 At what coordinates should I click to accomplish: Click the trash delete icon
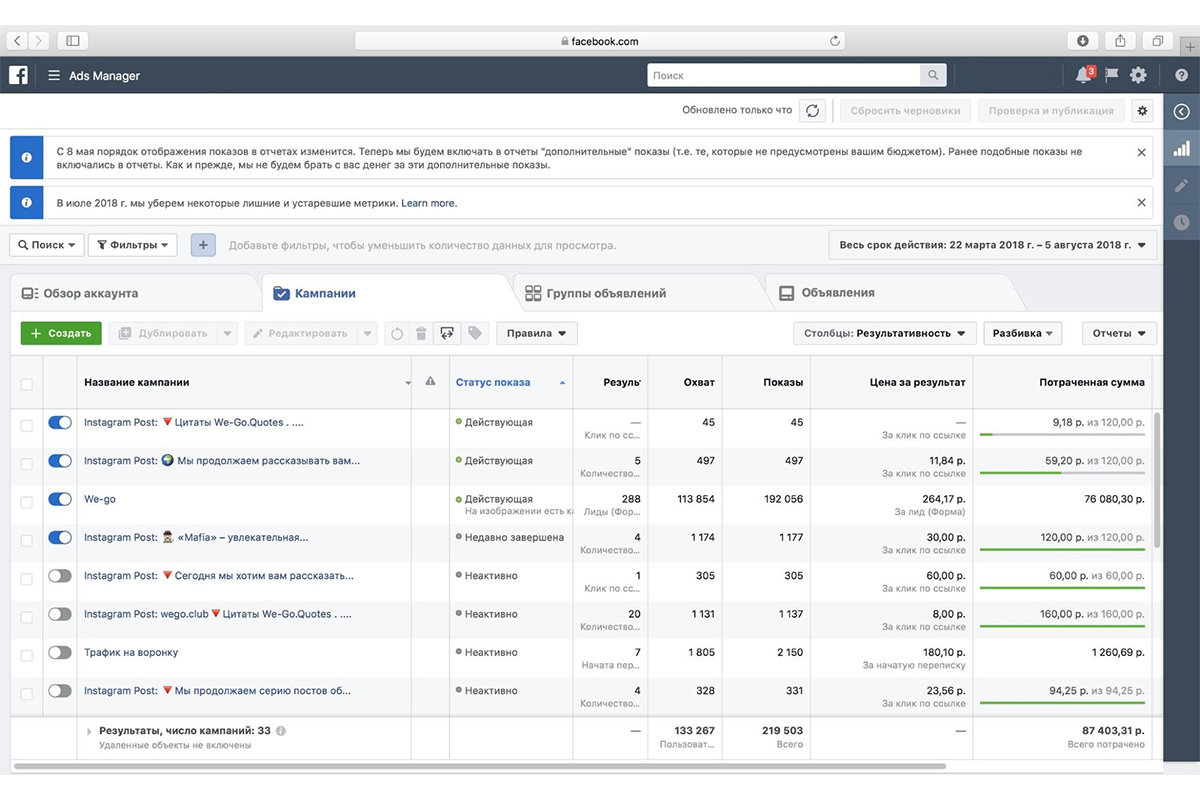coord(421,333)
